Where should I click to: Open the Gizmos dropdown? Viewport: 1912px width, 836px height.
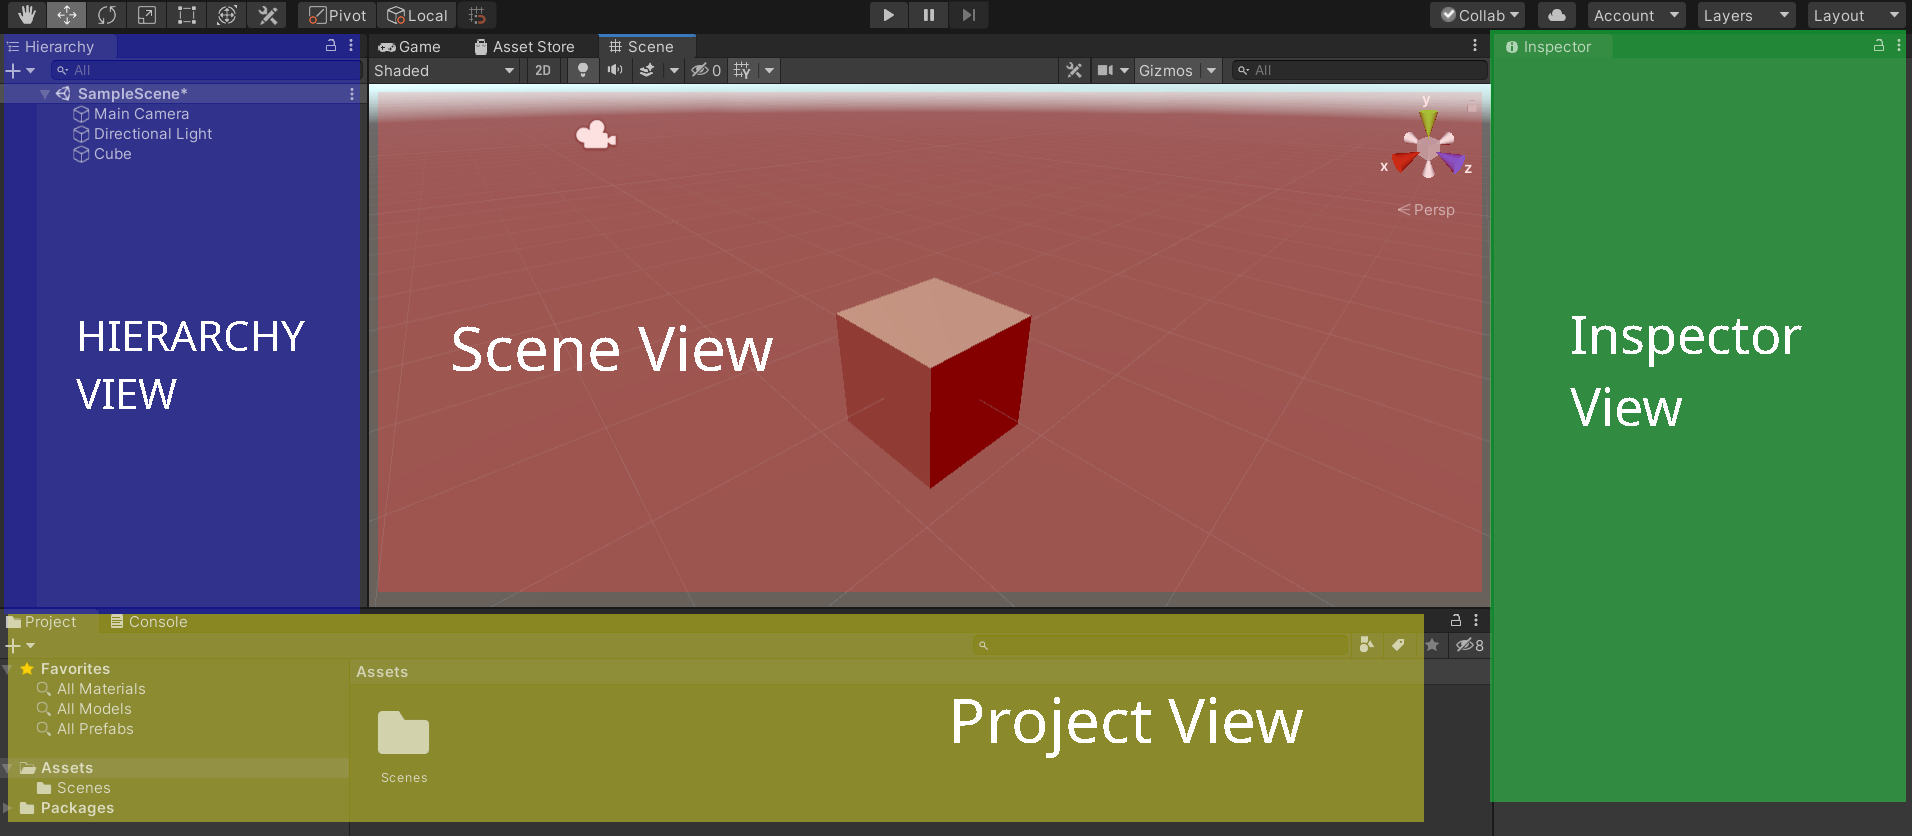pyautogui.click(x=1177, y=70)
